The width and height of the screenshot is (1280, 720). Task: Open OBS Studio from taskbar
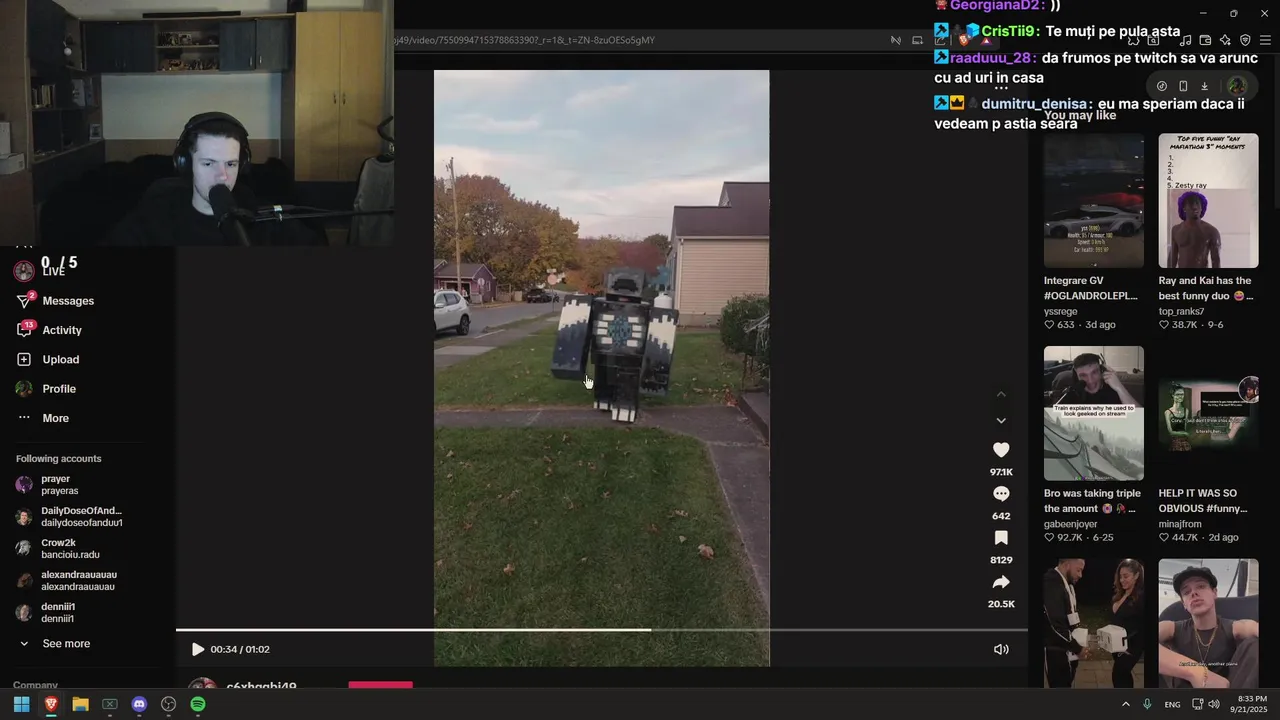click(x=168, y=704)
